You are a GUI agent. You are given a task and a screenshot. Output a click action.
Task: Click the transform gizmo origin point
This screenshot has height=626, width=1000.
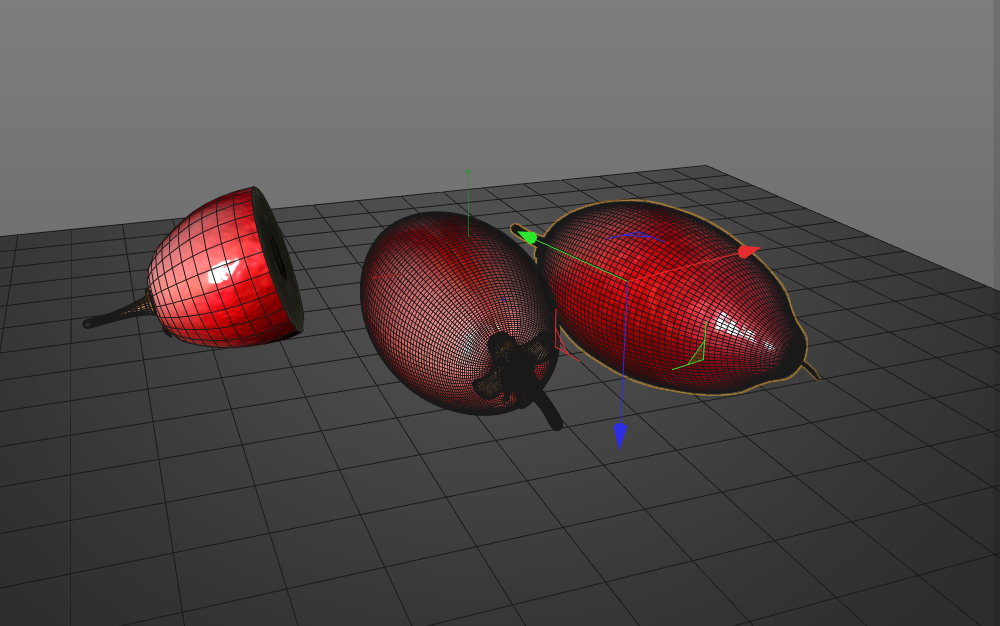628,280
